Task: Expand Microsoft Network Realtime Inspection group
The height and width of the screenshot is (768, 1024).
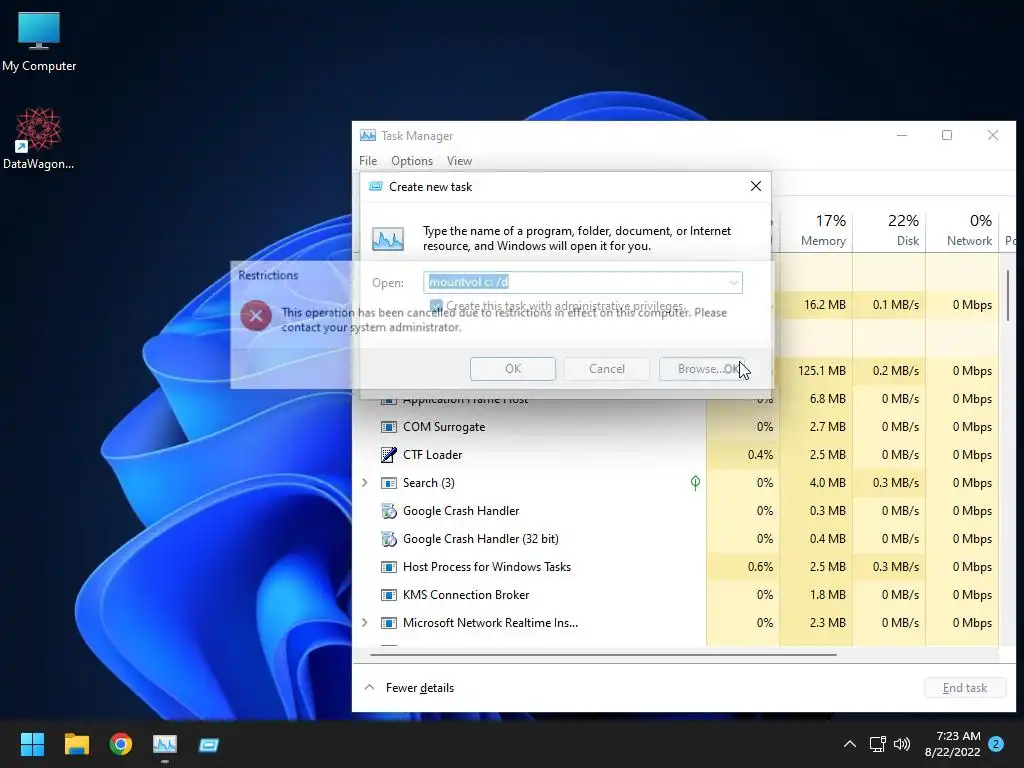Action: tap(365, 622)
